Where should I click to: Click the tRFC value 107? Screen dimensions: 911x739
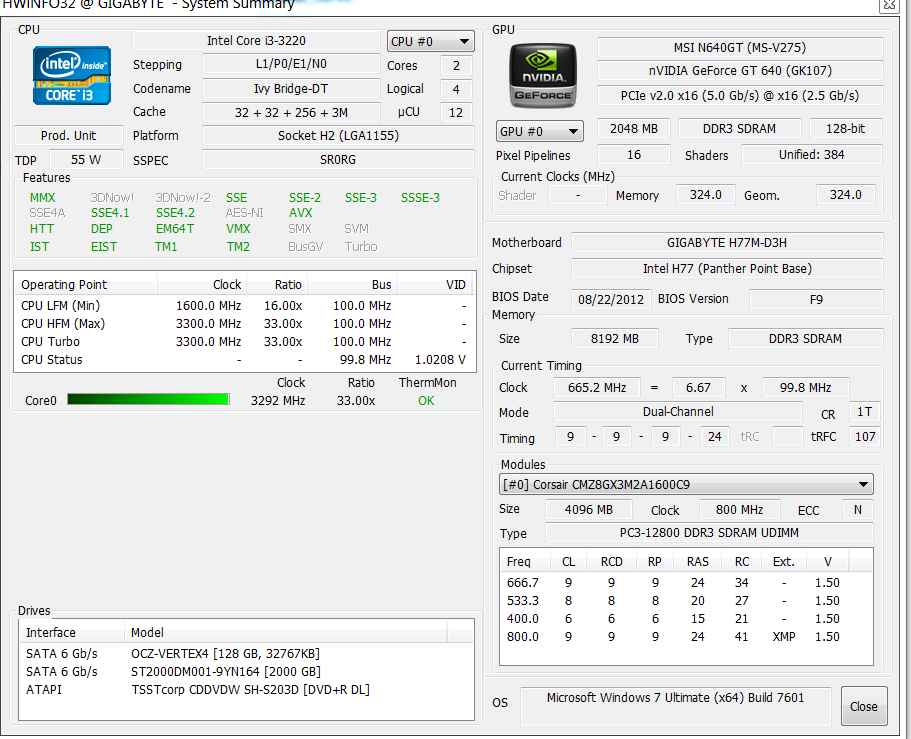tap(865, 436)
